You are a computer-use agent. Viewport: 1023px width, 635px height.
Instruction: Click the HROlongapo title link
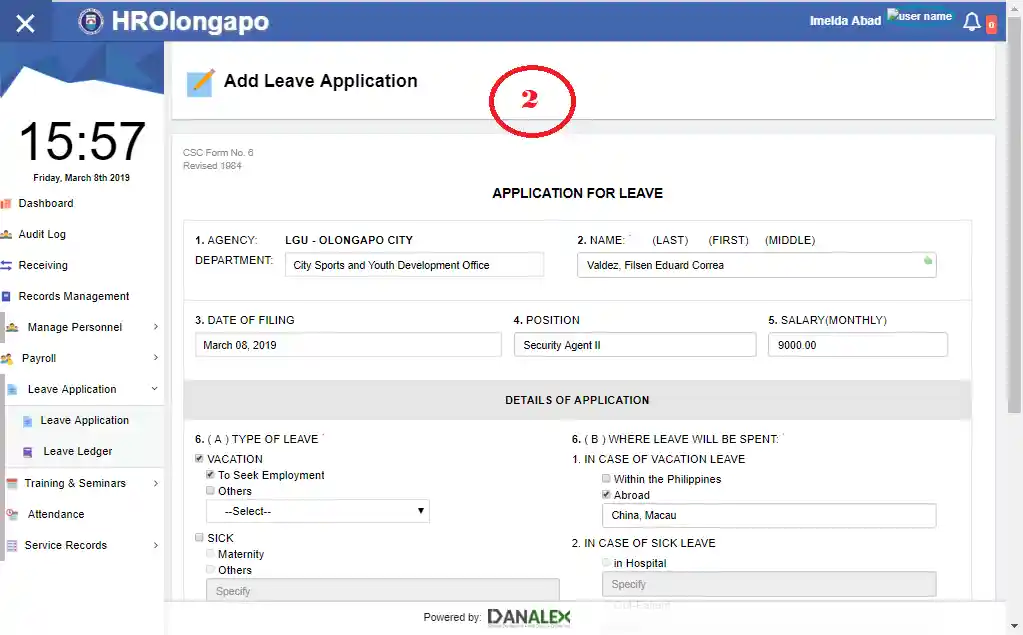click(190, 22)
